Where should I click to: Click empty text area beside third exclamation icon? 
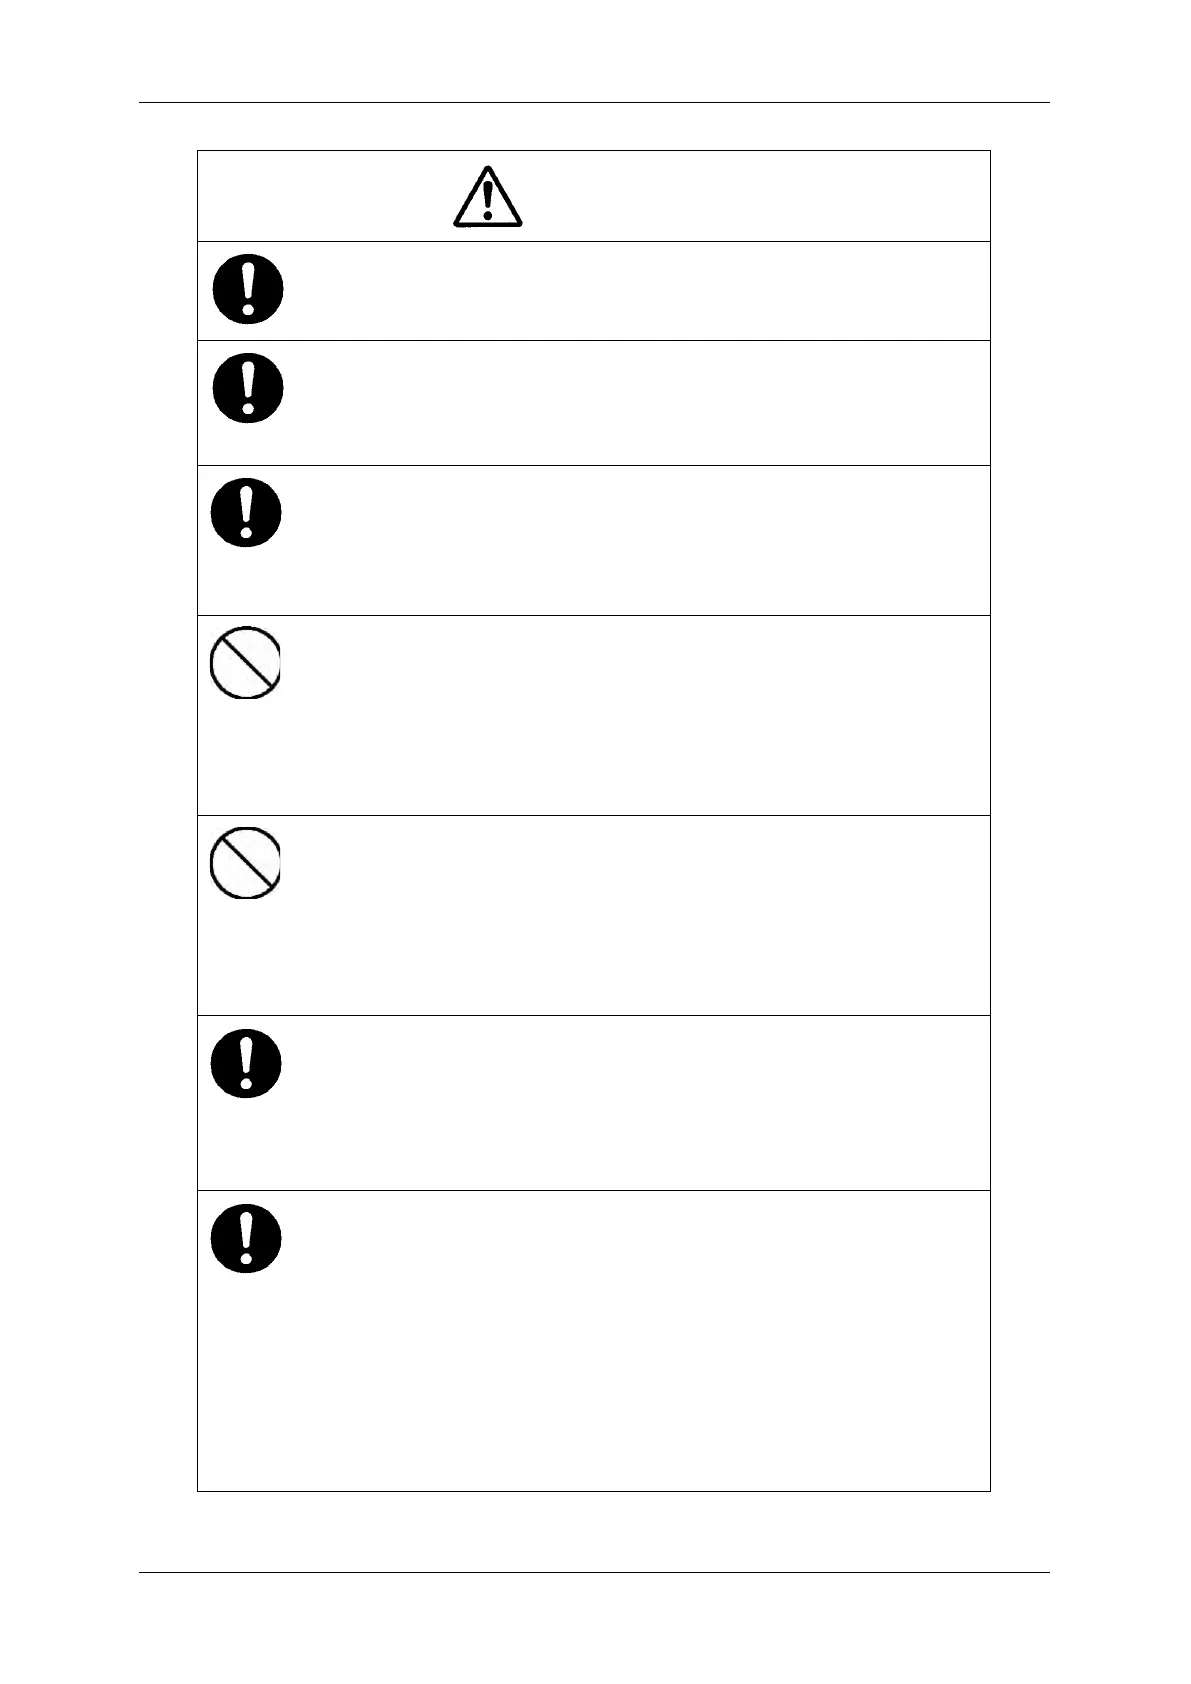coord(636,540)
